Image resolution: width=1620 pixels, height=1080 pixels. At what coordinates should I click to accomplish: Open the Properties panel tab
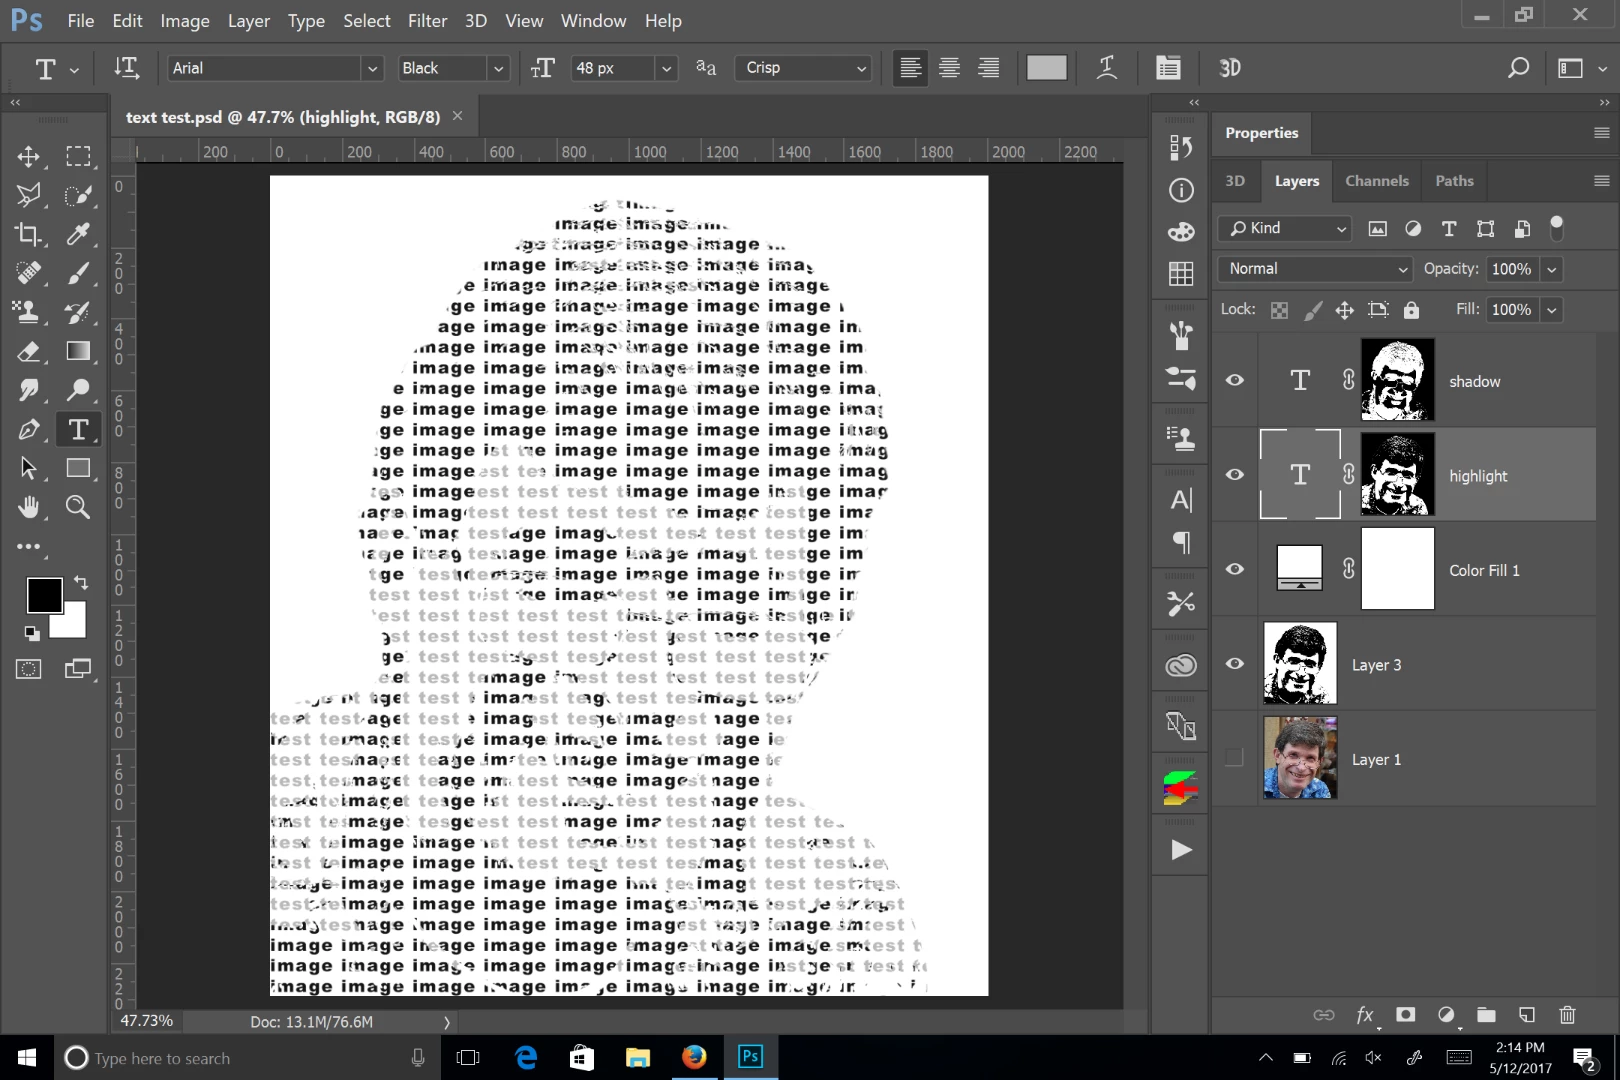pyautogui.click(x=1261, y=133)
